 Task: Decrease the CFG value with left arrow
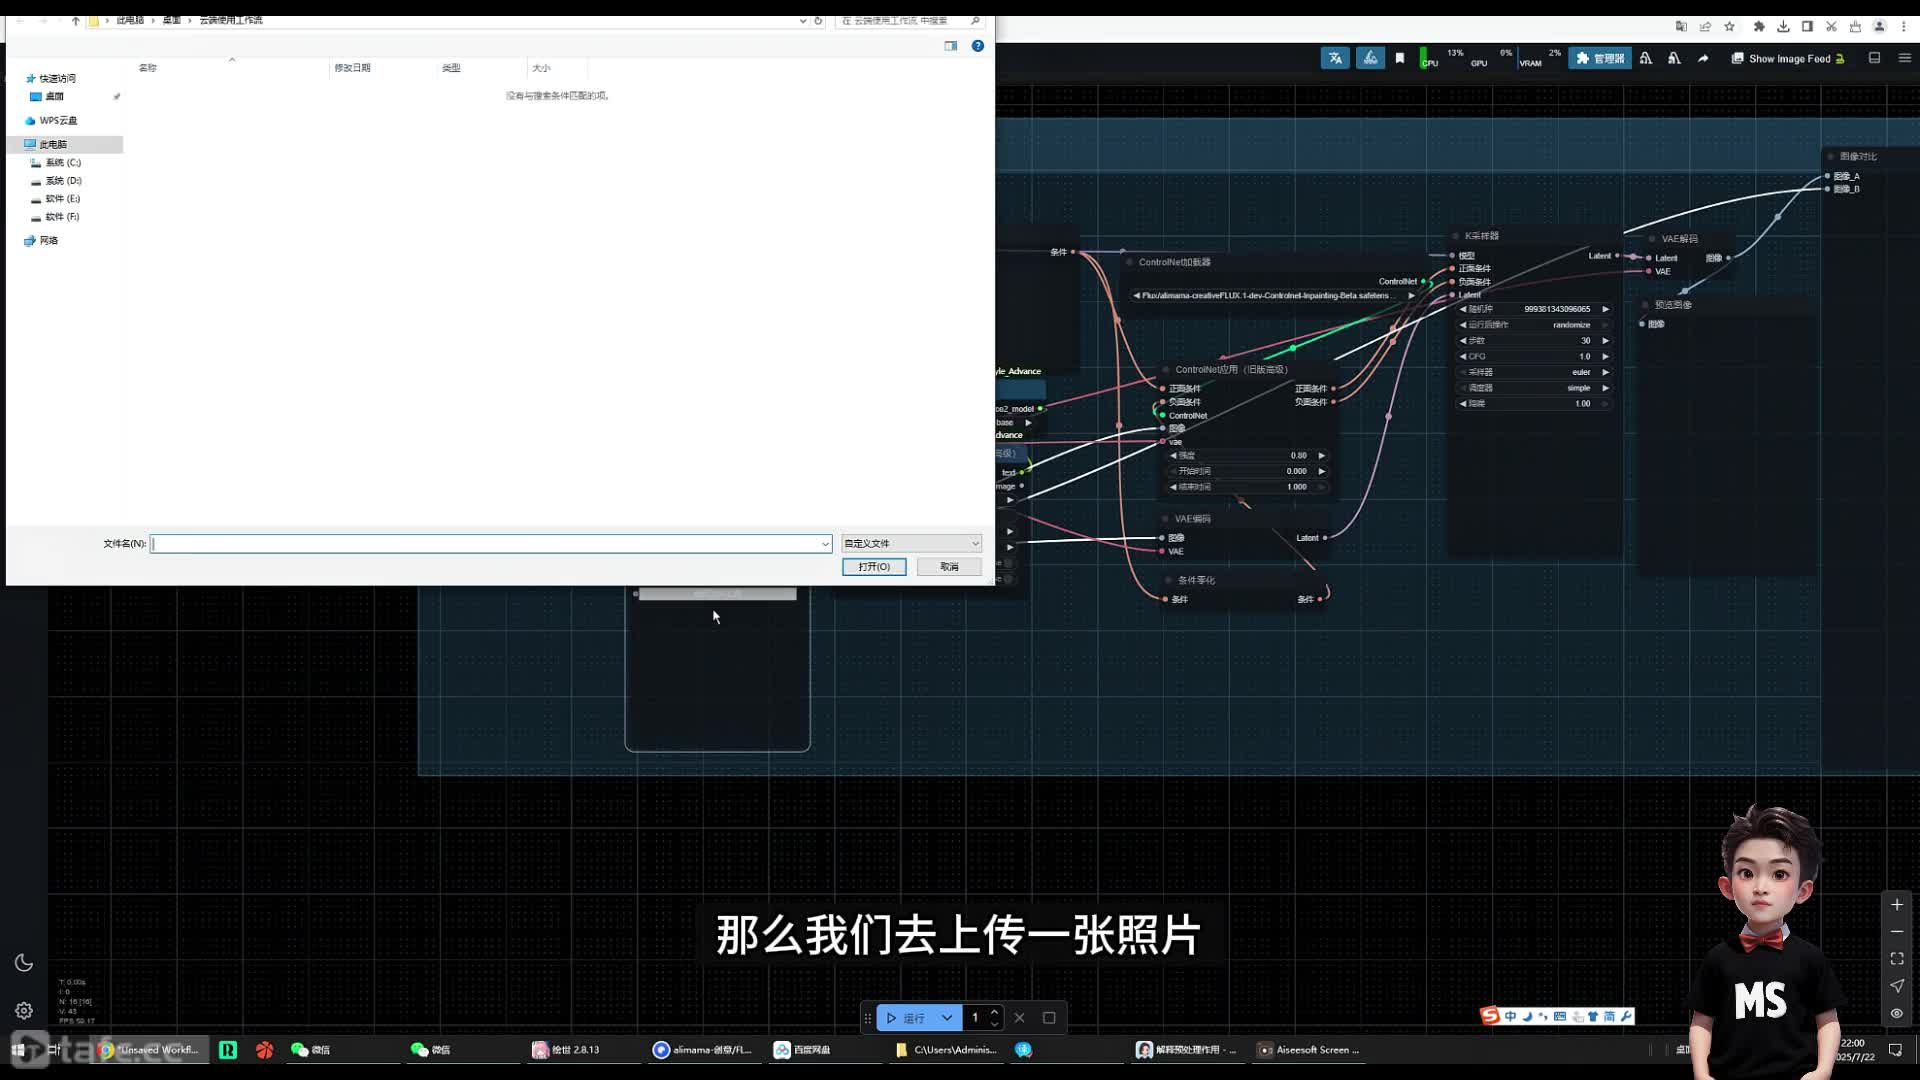(1463, 357)
